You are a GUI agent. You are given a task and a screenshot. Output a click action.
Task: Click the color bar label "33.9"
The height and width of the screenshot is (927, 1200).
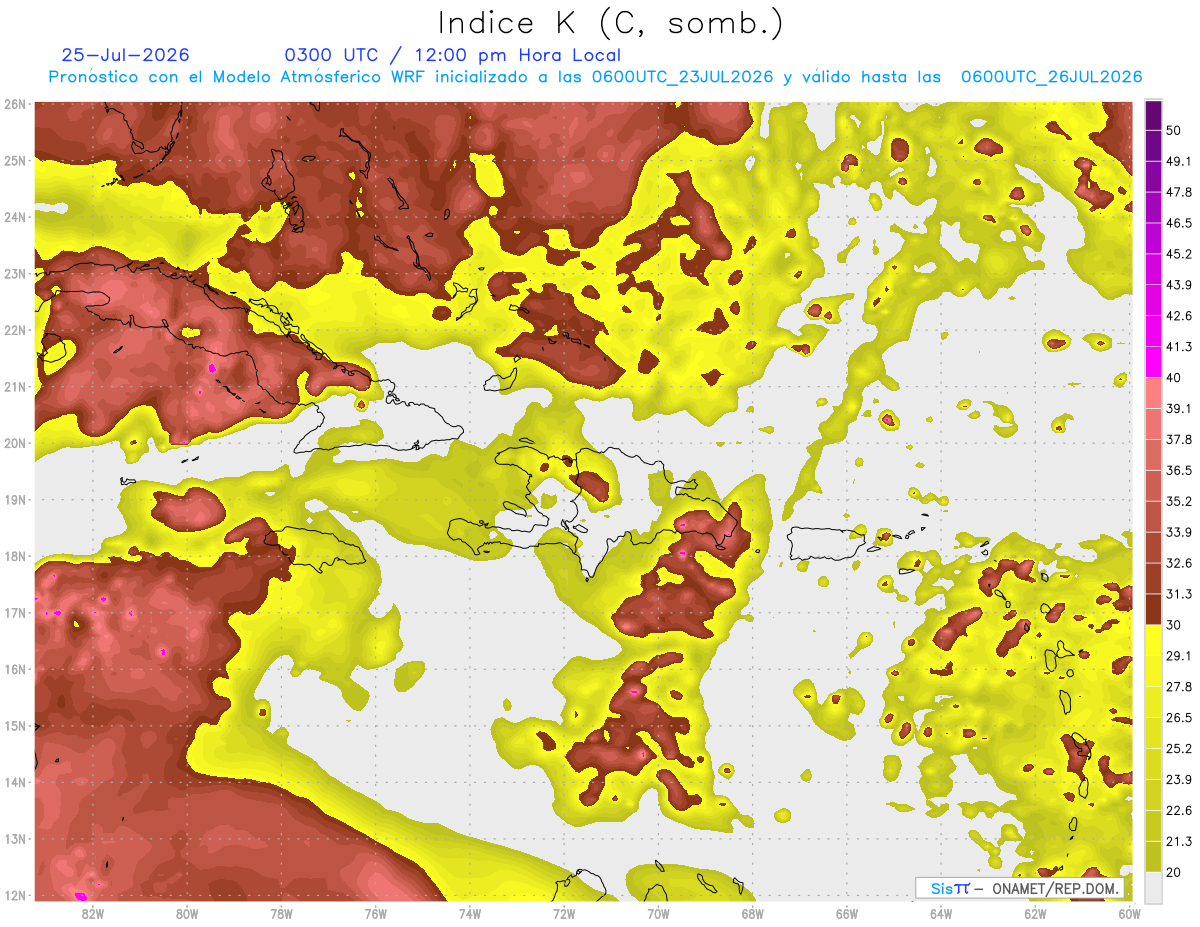(1179, 532)
